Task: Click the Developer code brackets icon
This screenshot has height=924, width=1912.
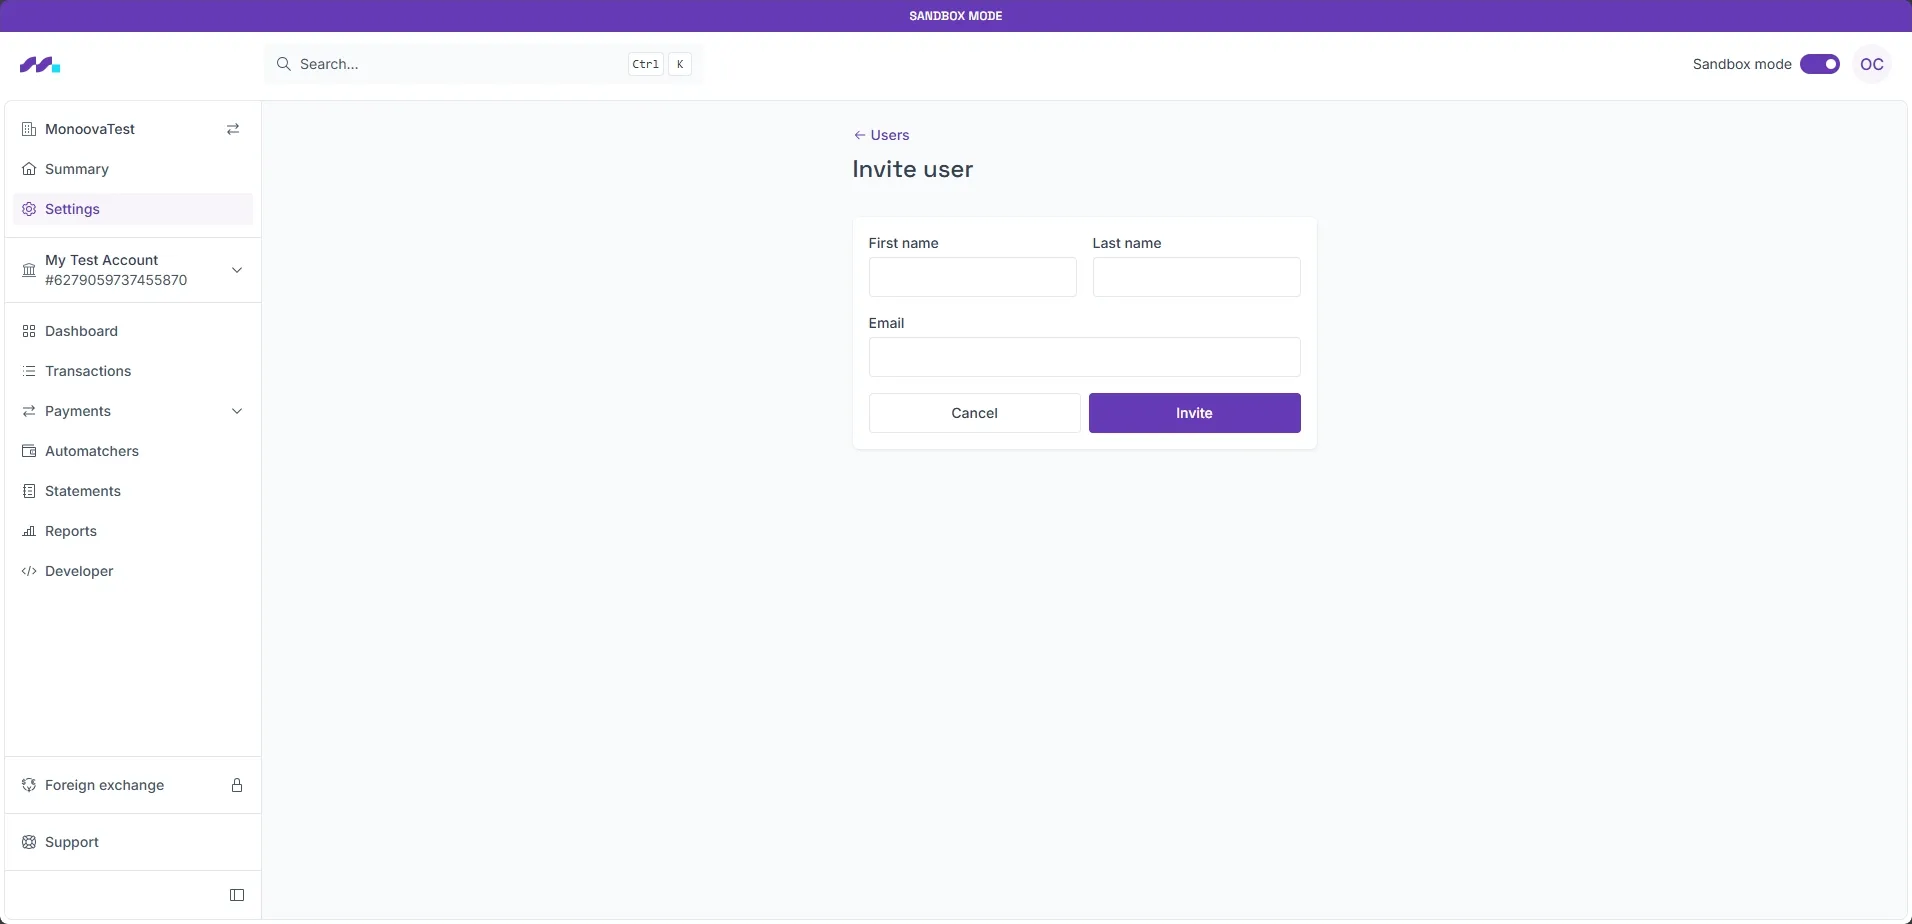Action: tap(29, 571)
